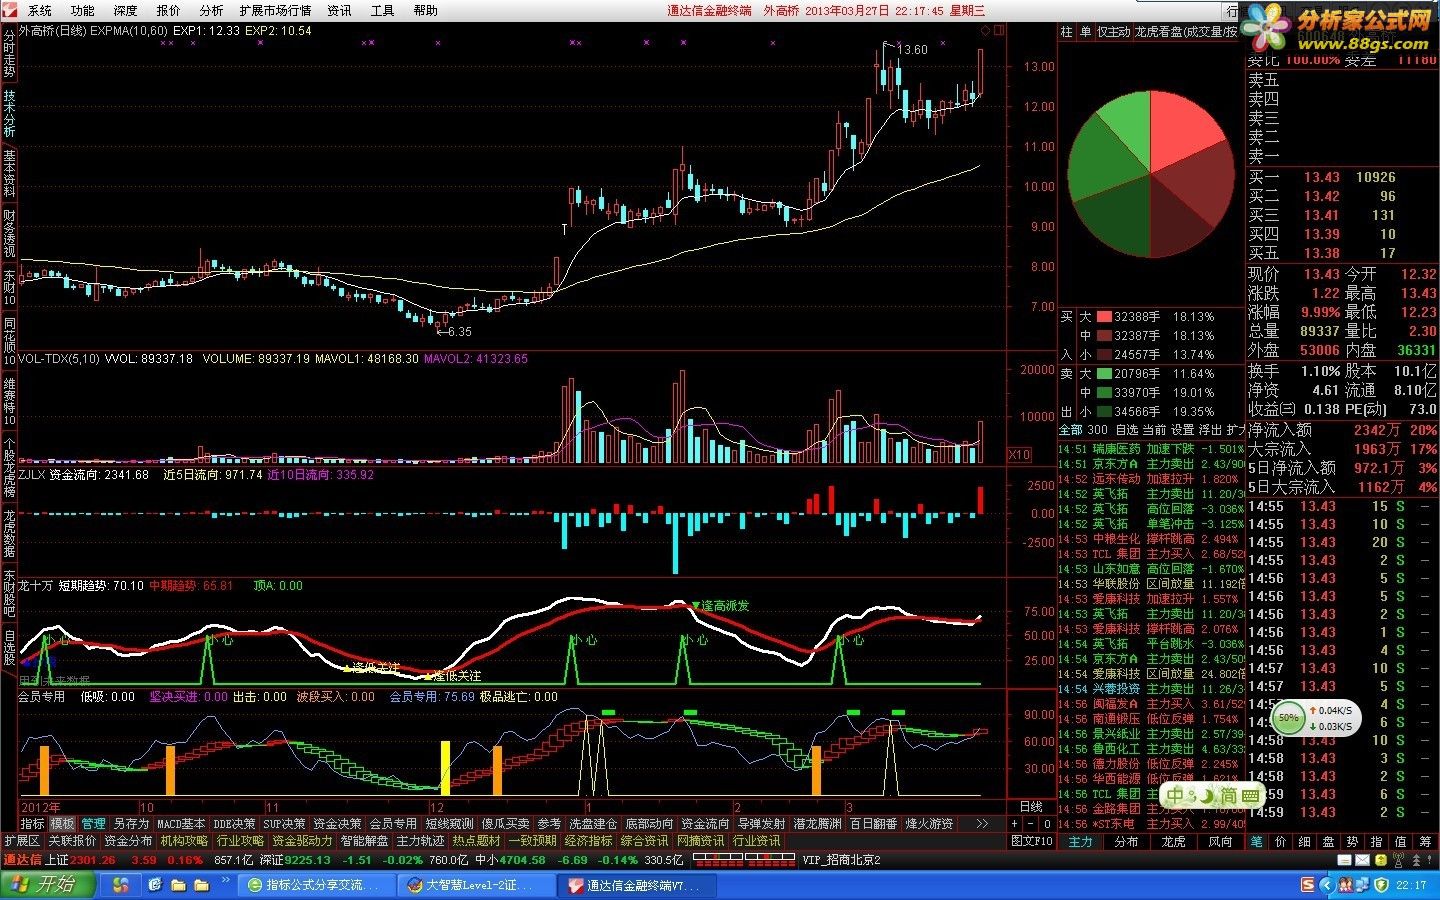Expand more indicator tabs with >> arrow

982,824
